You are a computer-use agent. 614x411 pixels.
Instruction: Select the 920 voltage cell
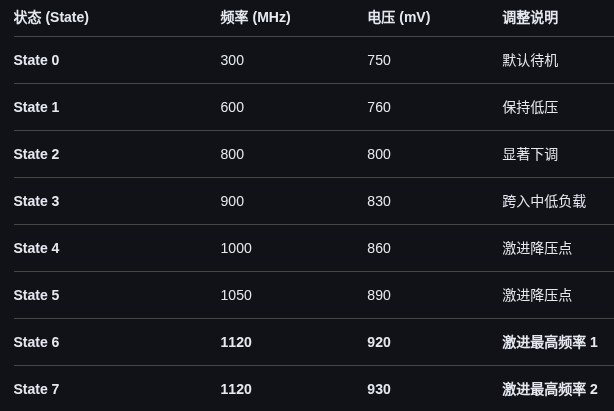click(x=379, y=342)
